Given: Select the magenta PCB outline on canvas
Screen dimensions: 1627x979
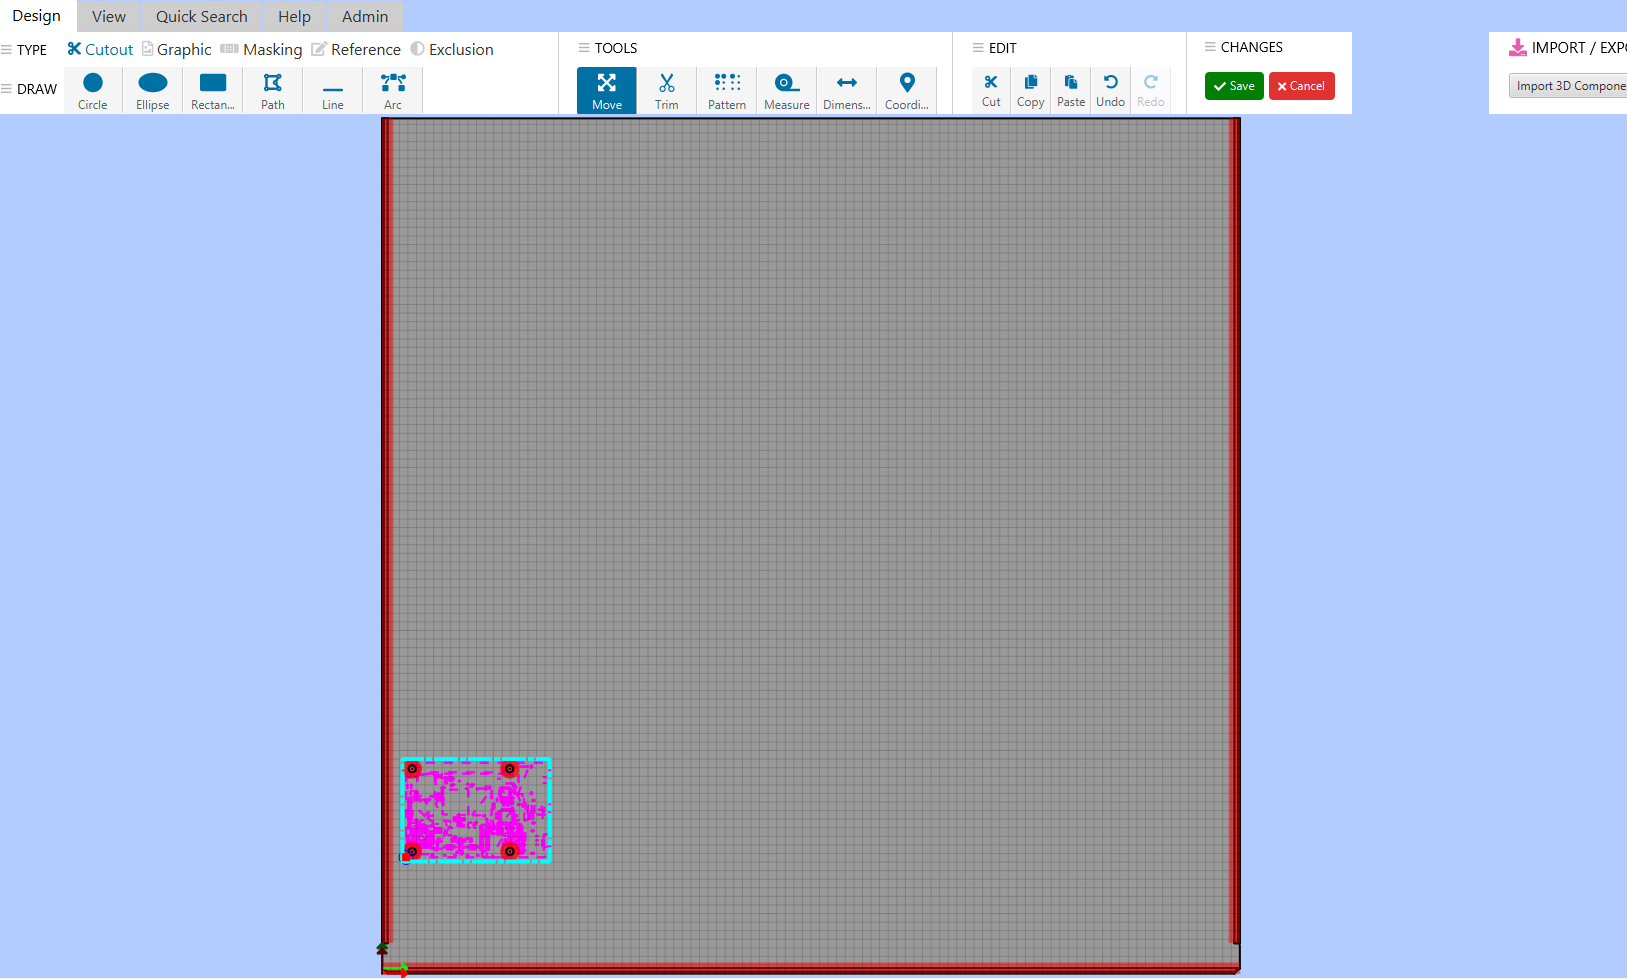Looking at the screenshot, I should point(476,810).
